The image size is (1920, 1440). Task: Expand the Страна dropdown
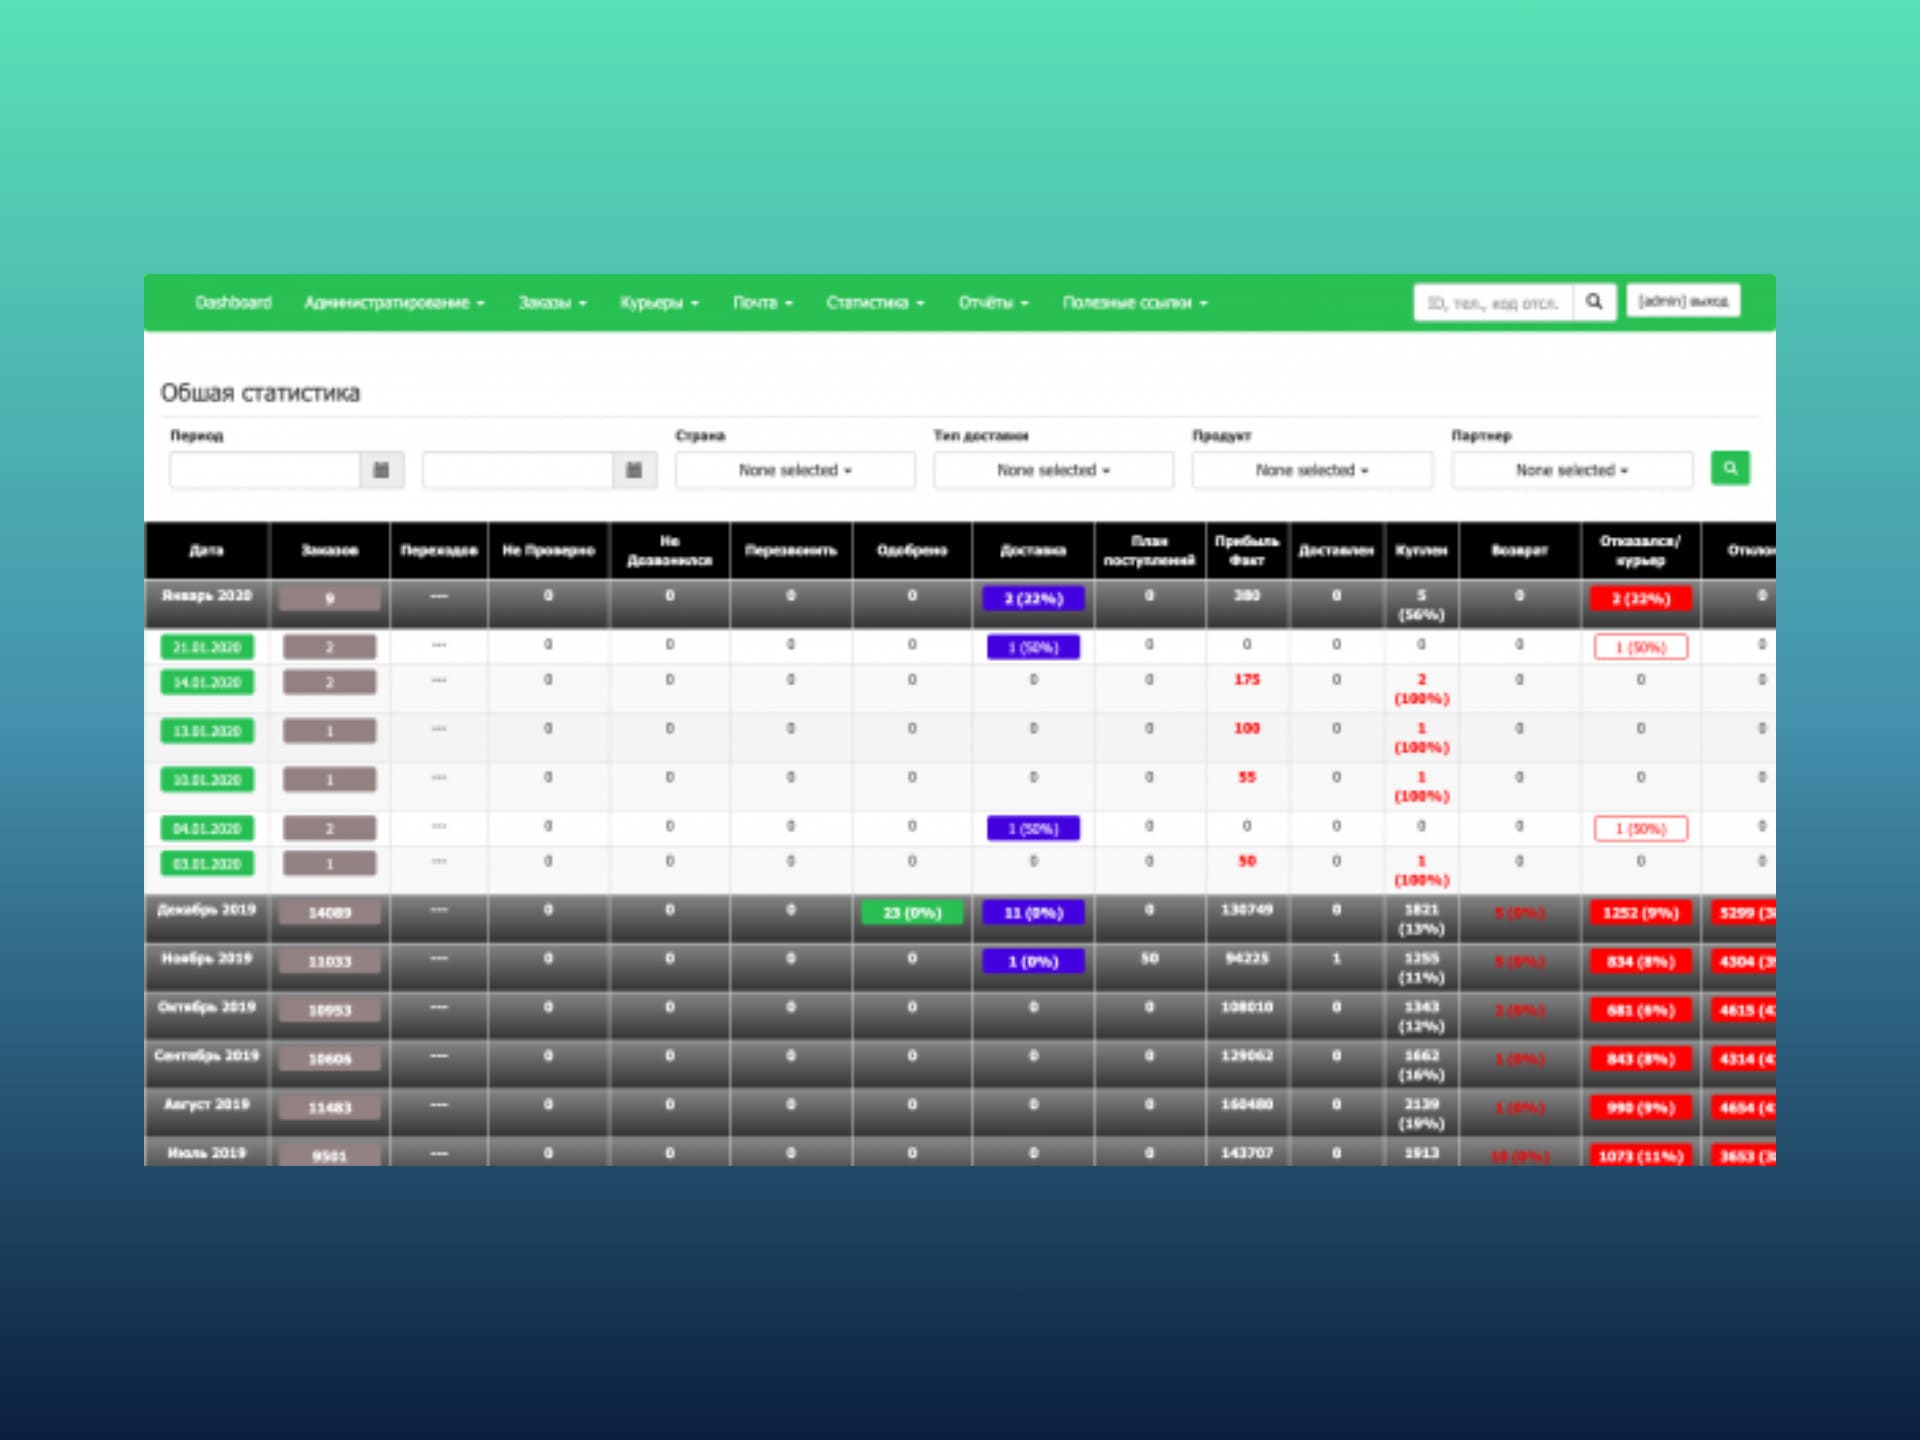pos(795,470)
